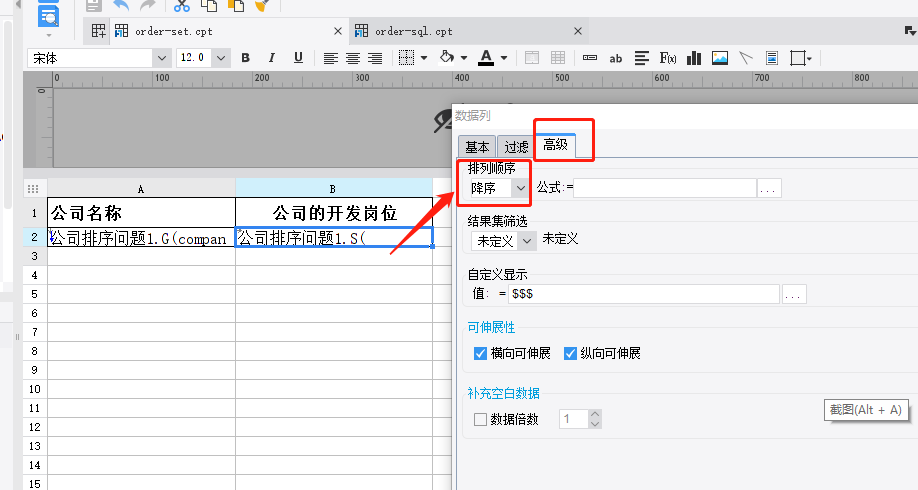
Task: Open the custom display value ... button
Action: tap(794, 294)
